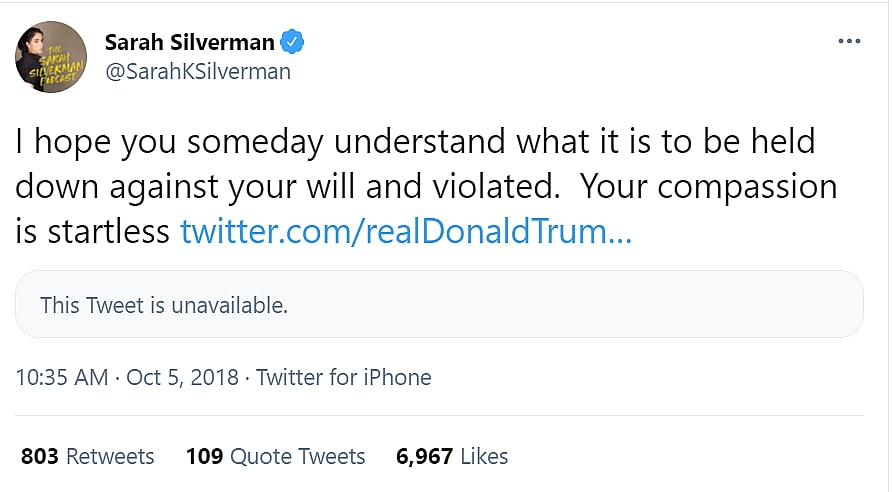Image resolution: width=894 pixels, height=492 pixels.
Task: Open the three-dot more options menu
Action: (848, 42)
